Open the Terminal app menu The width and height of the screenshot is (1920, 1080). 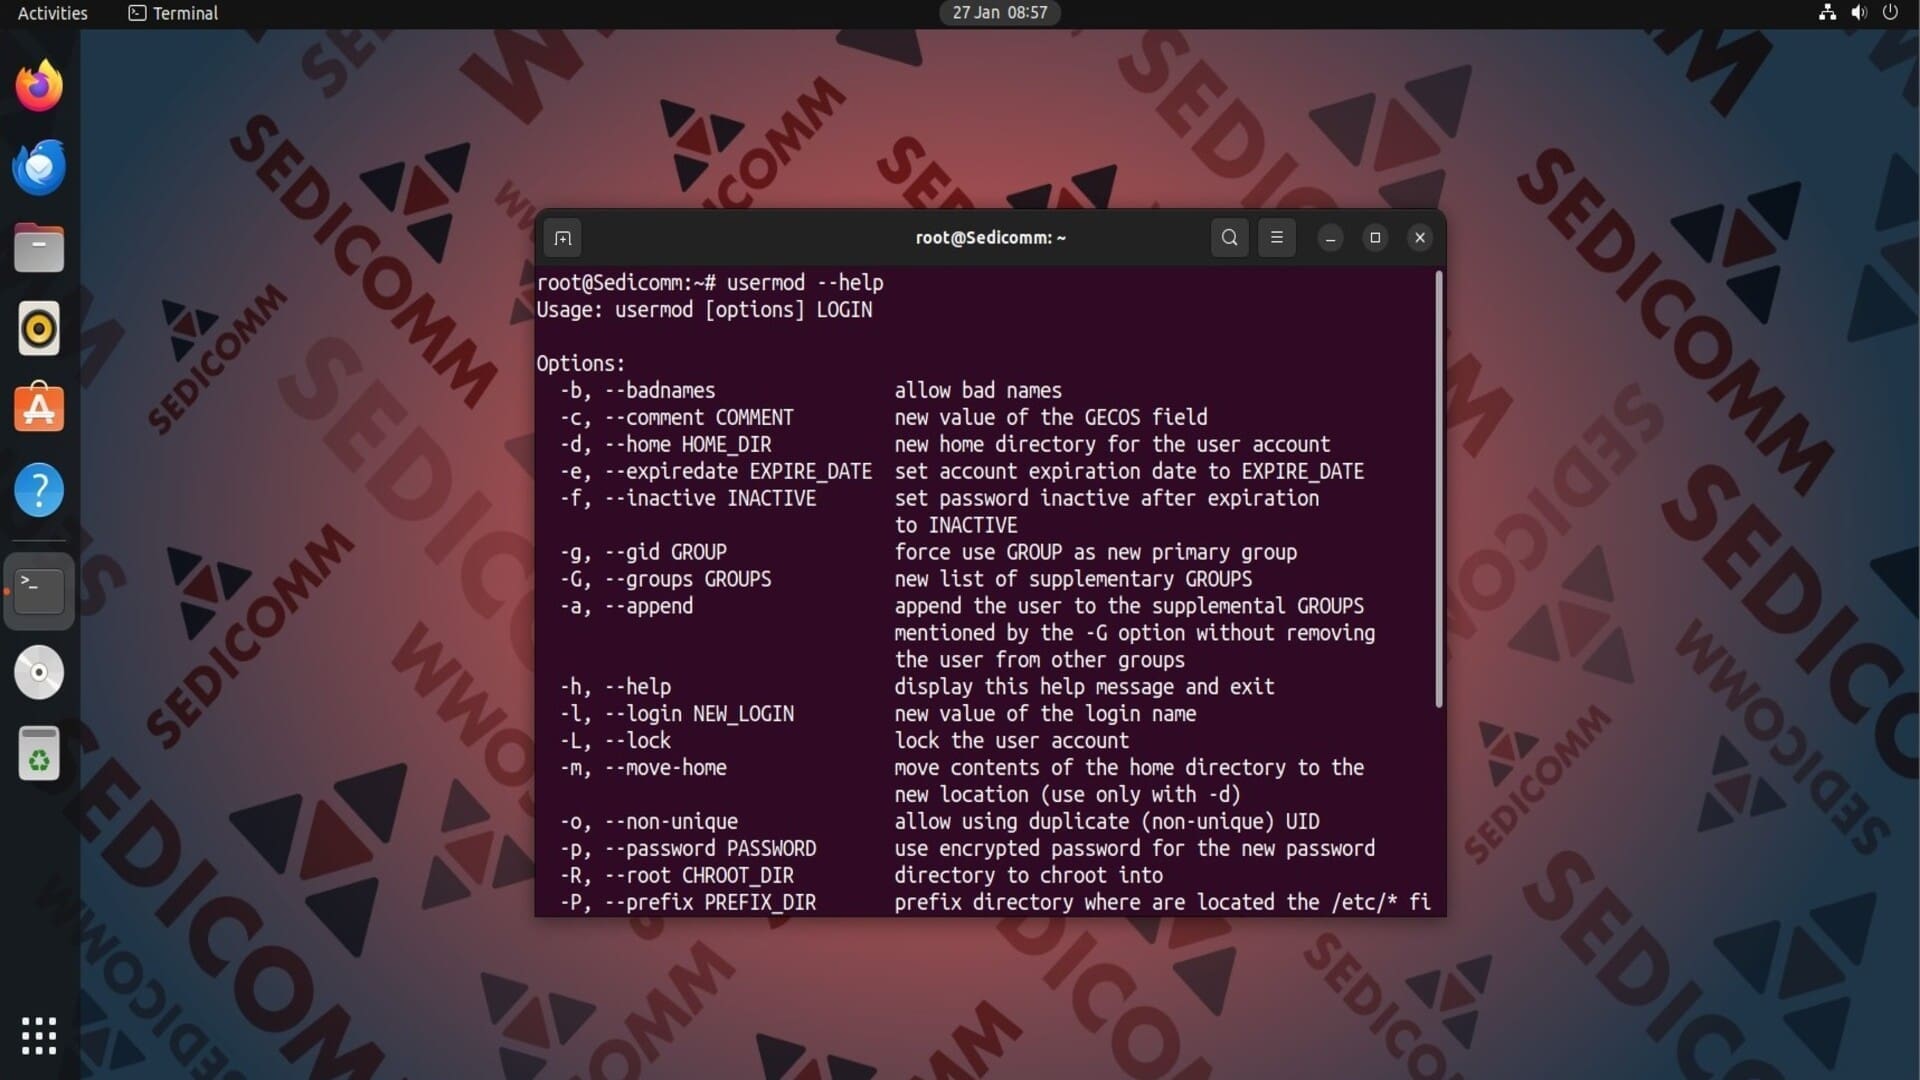173,13
